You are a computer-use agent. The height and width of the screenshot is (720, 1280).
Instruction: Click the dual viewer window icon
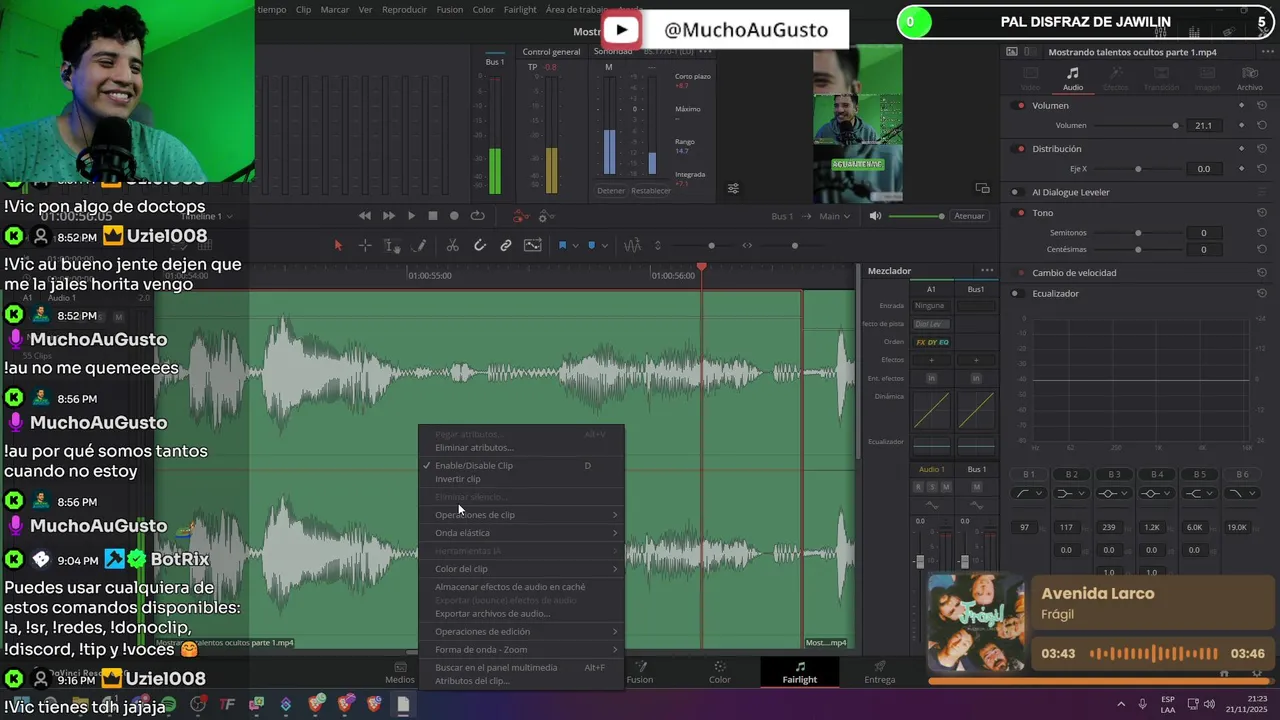click(982, 188)
